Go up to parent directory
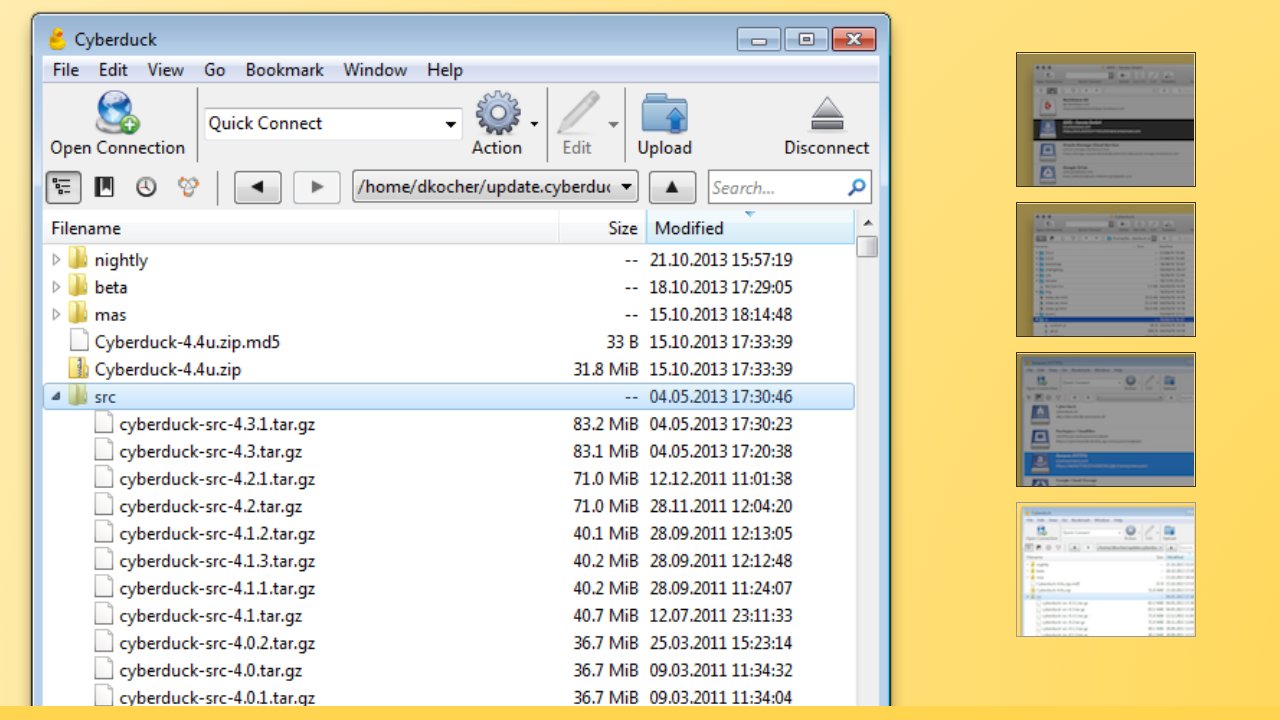The width and height of the screenshot is (1280, 720). pos(672,187)
